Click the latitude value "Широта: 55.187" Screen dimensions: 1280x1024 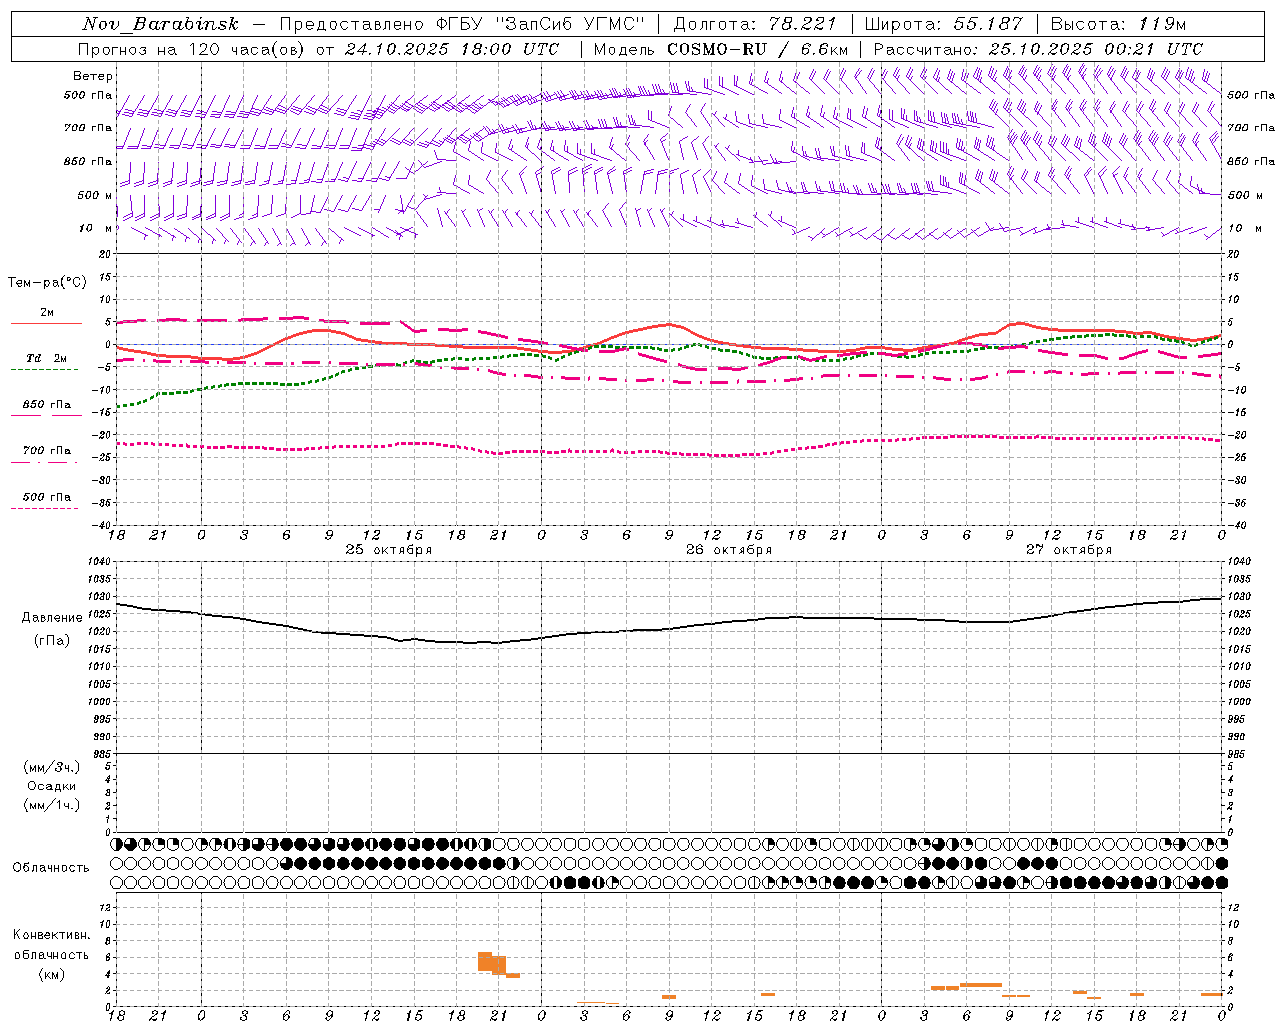coord(943,24)
